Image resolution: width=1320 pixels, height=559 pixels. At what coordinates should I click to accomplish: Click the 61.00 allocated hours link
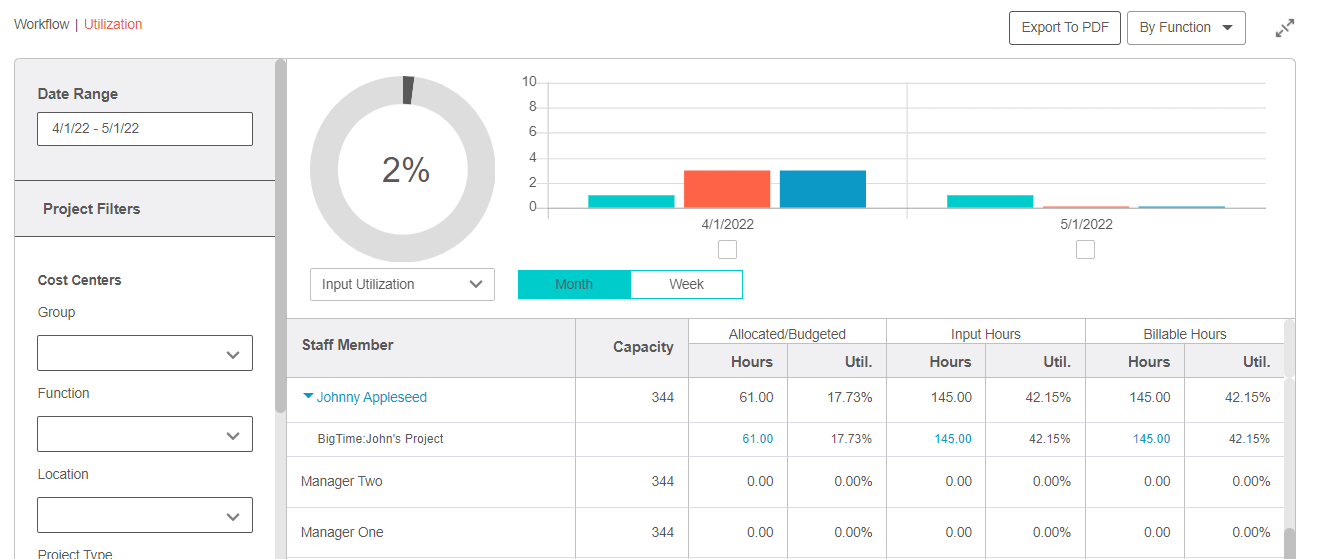coord(757,439)
